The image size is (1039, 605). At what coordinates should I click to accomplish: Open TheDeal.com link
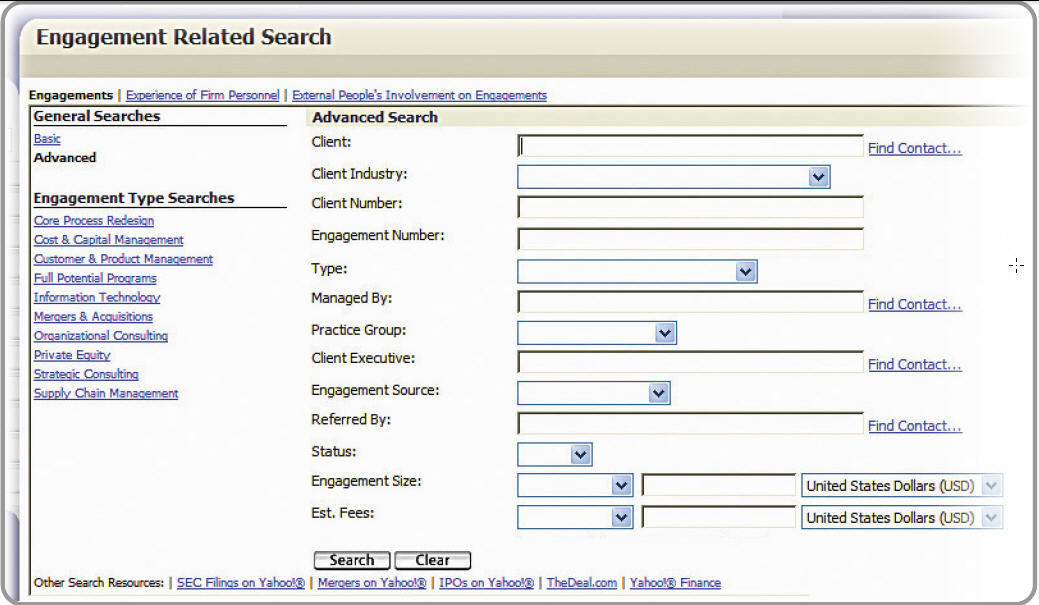[582, 583]
